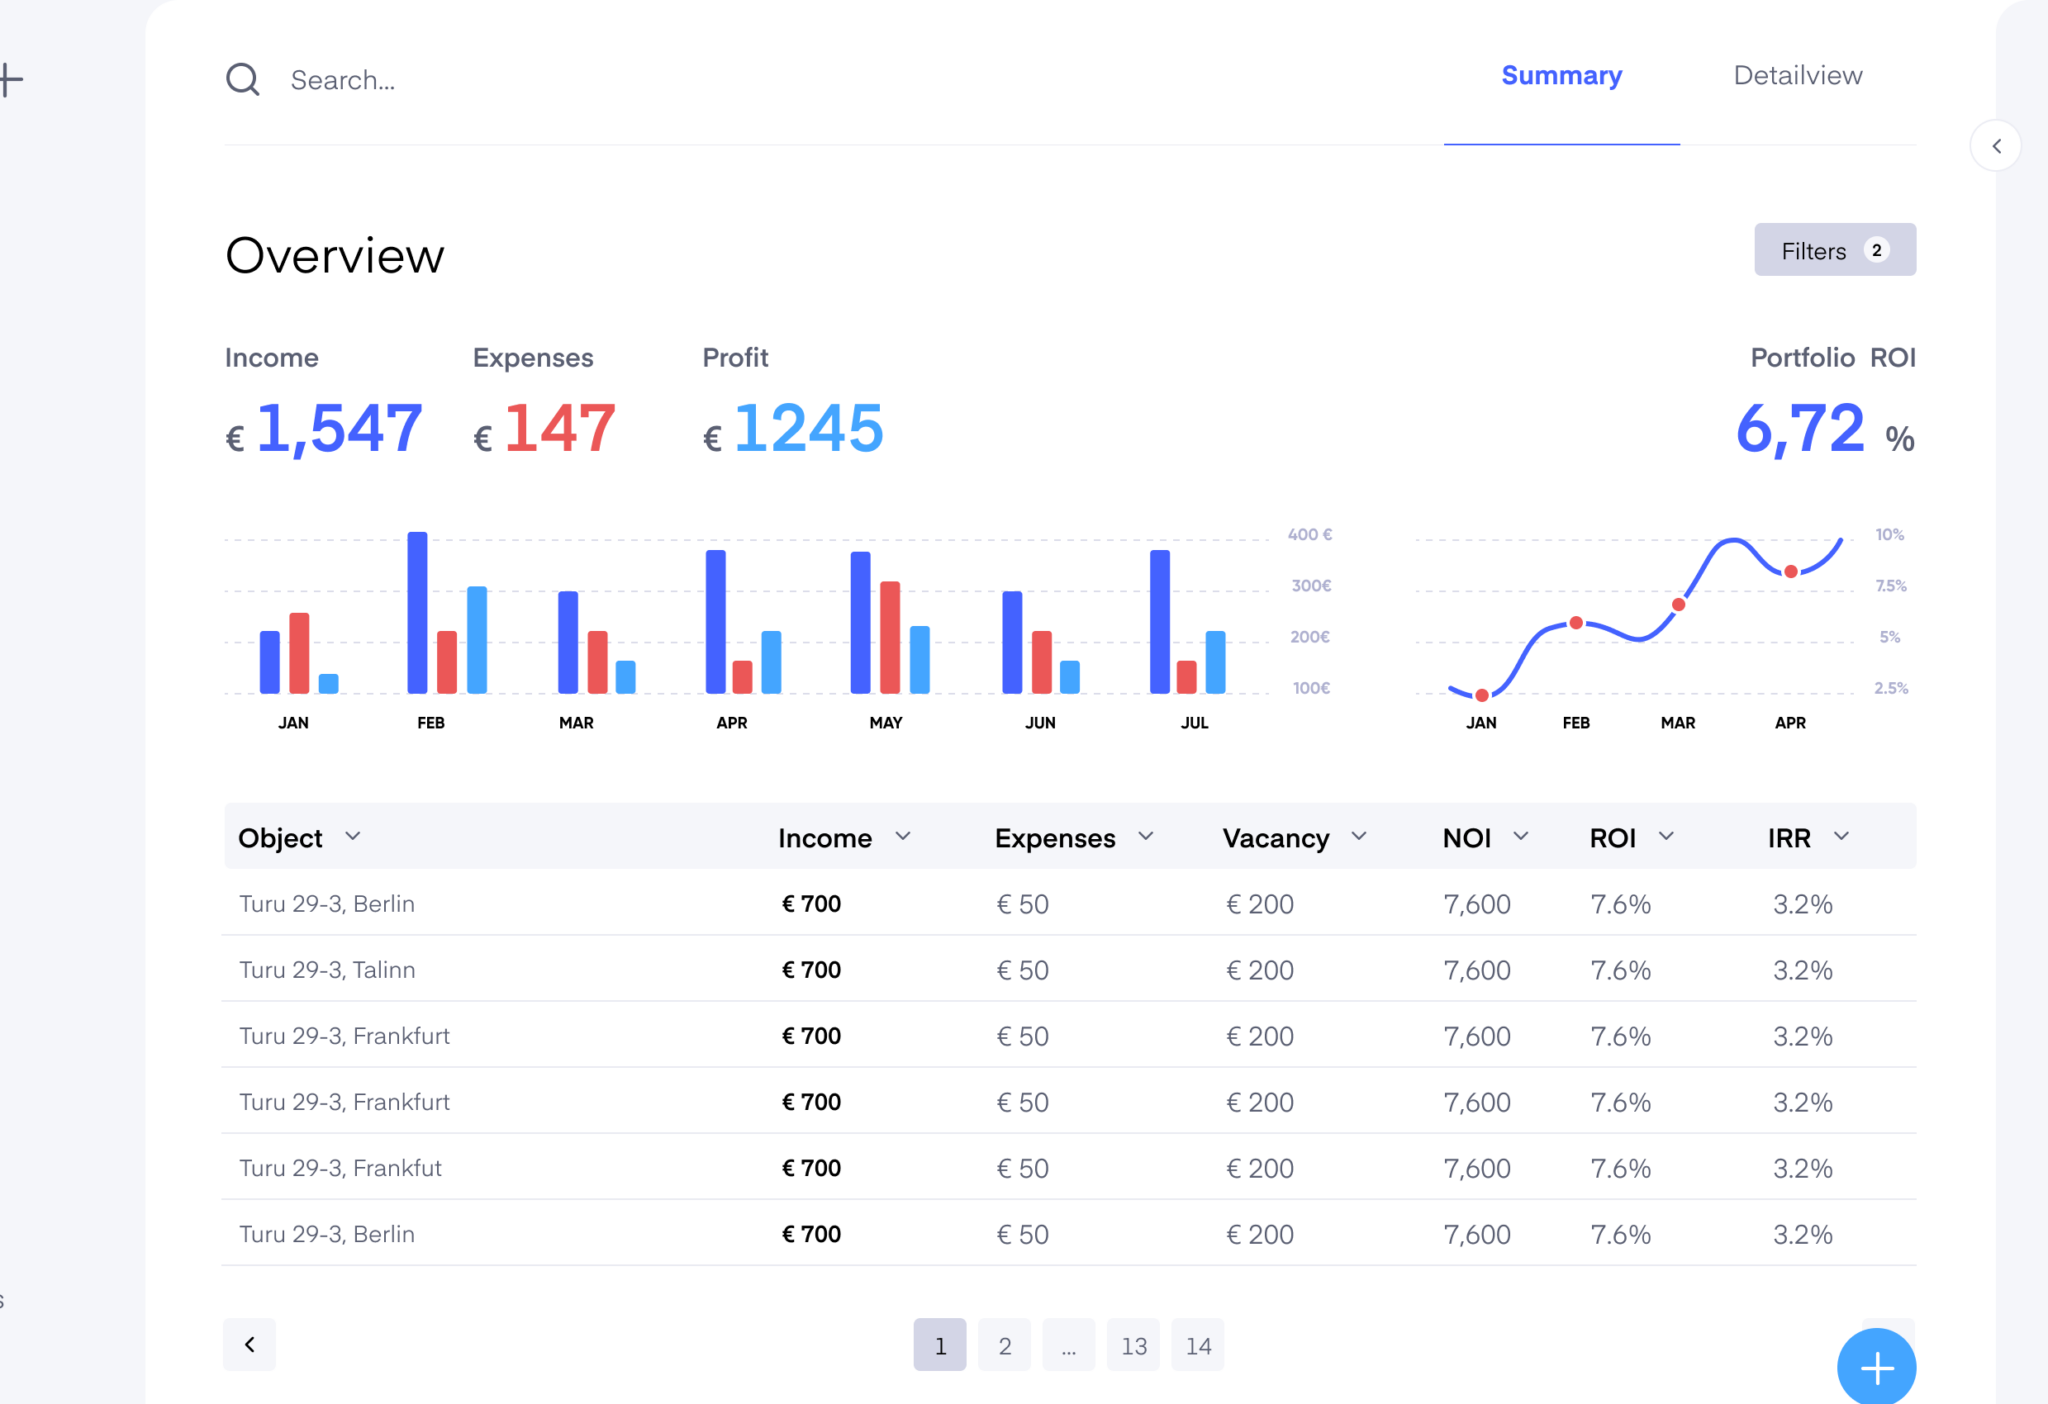Viewport: 2048px width, 1404px height.
Task: Click the blue floating add button
Action: [1876, 1367]
